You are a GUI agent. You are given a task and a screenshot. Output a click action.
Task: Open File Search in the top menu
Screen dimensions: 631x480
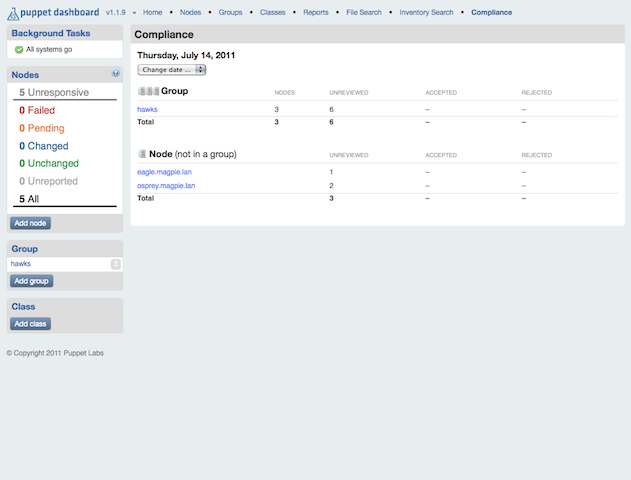tap(364, 12)
